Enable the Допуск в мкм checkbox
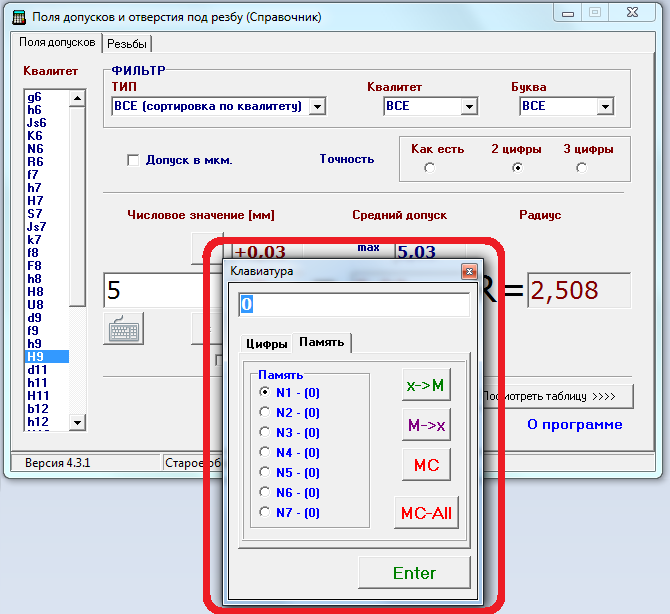Screen dimensions: 670x614 133,160
